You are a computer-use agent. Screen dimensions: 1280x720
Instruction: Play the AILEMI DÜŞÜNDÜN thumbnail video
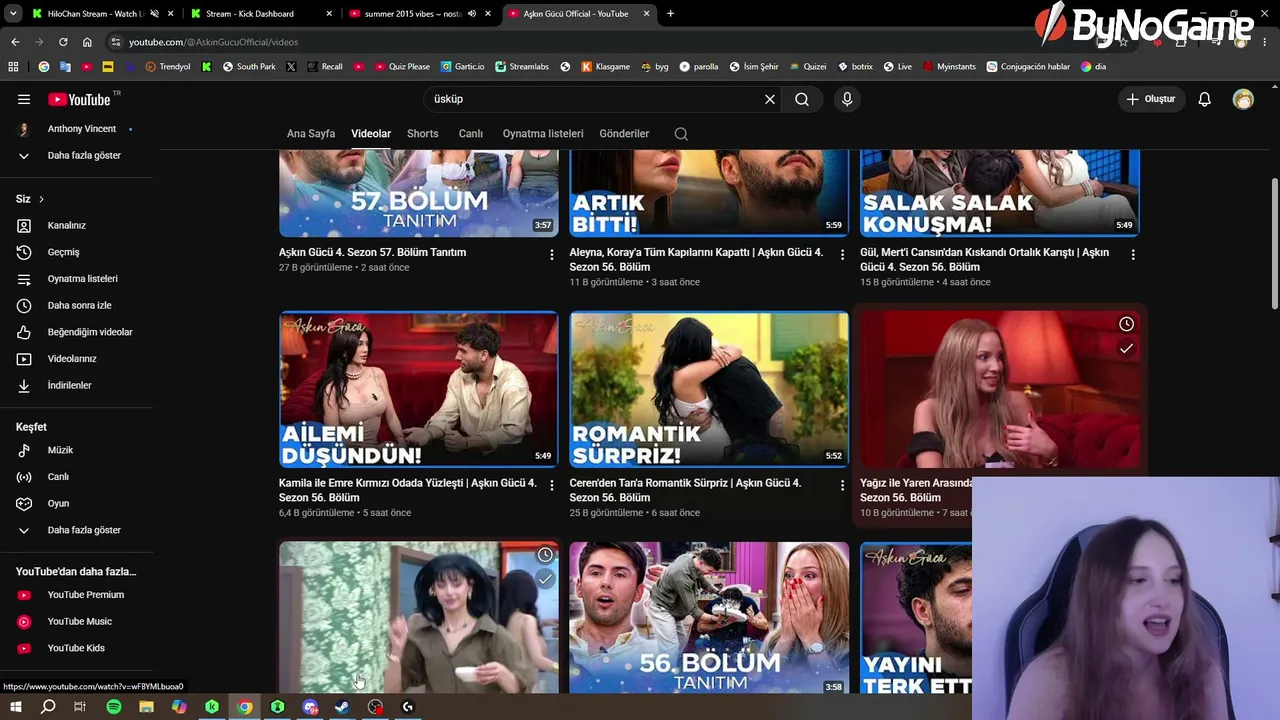click(419, 390)
